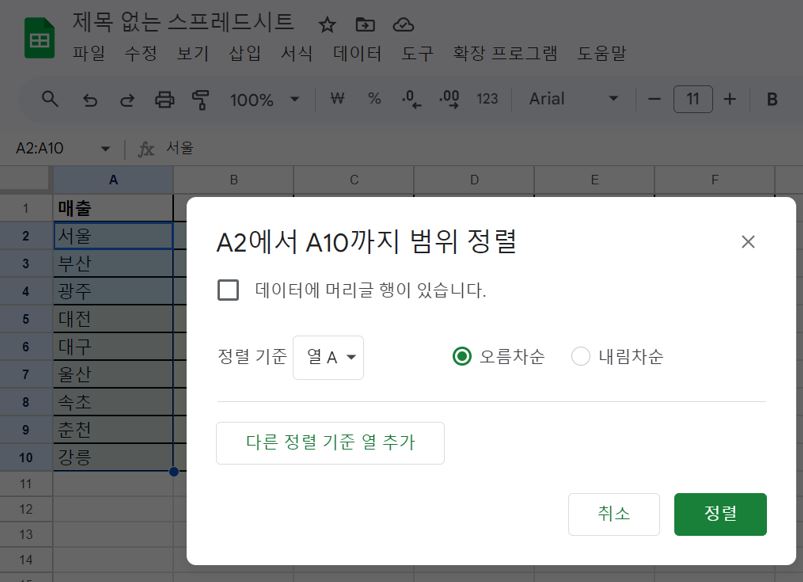
Task: Switch sorting to 내림차순
Action: pyautogui.click(x=580, y=356)
